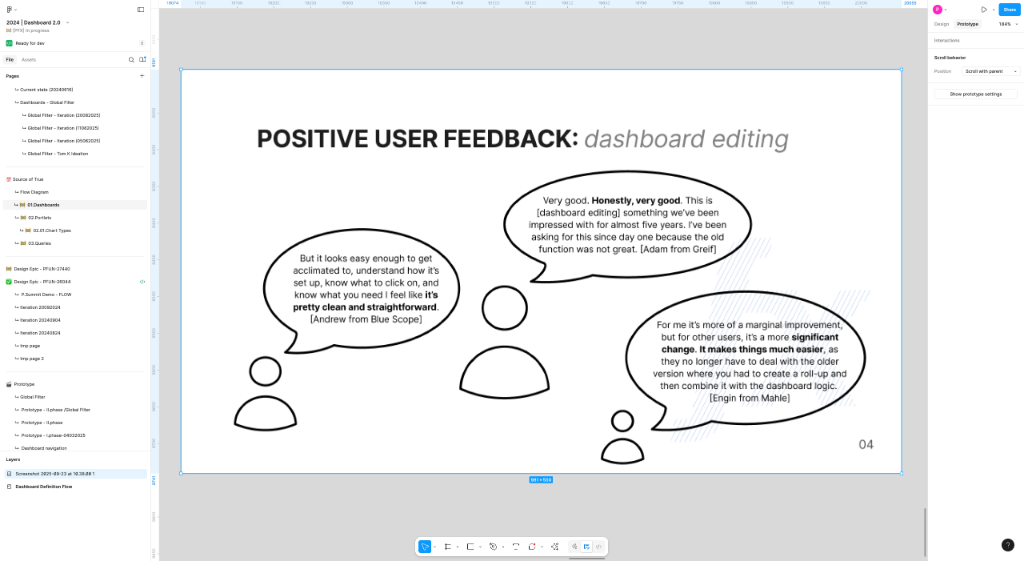The height and width of the screenshot is (561, 1024).
Task: Expand the Move tool options arrow
Action: pos(435,547)
